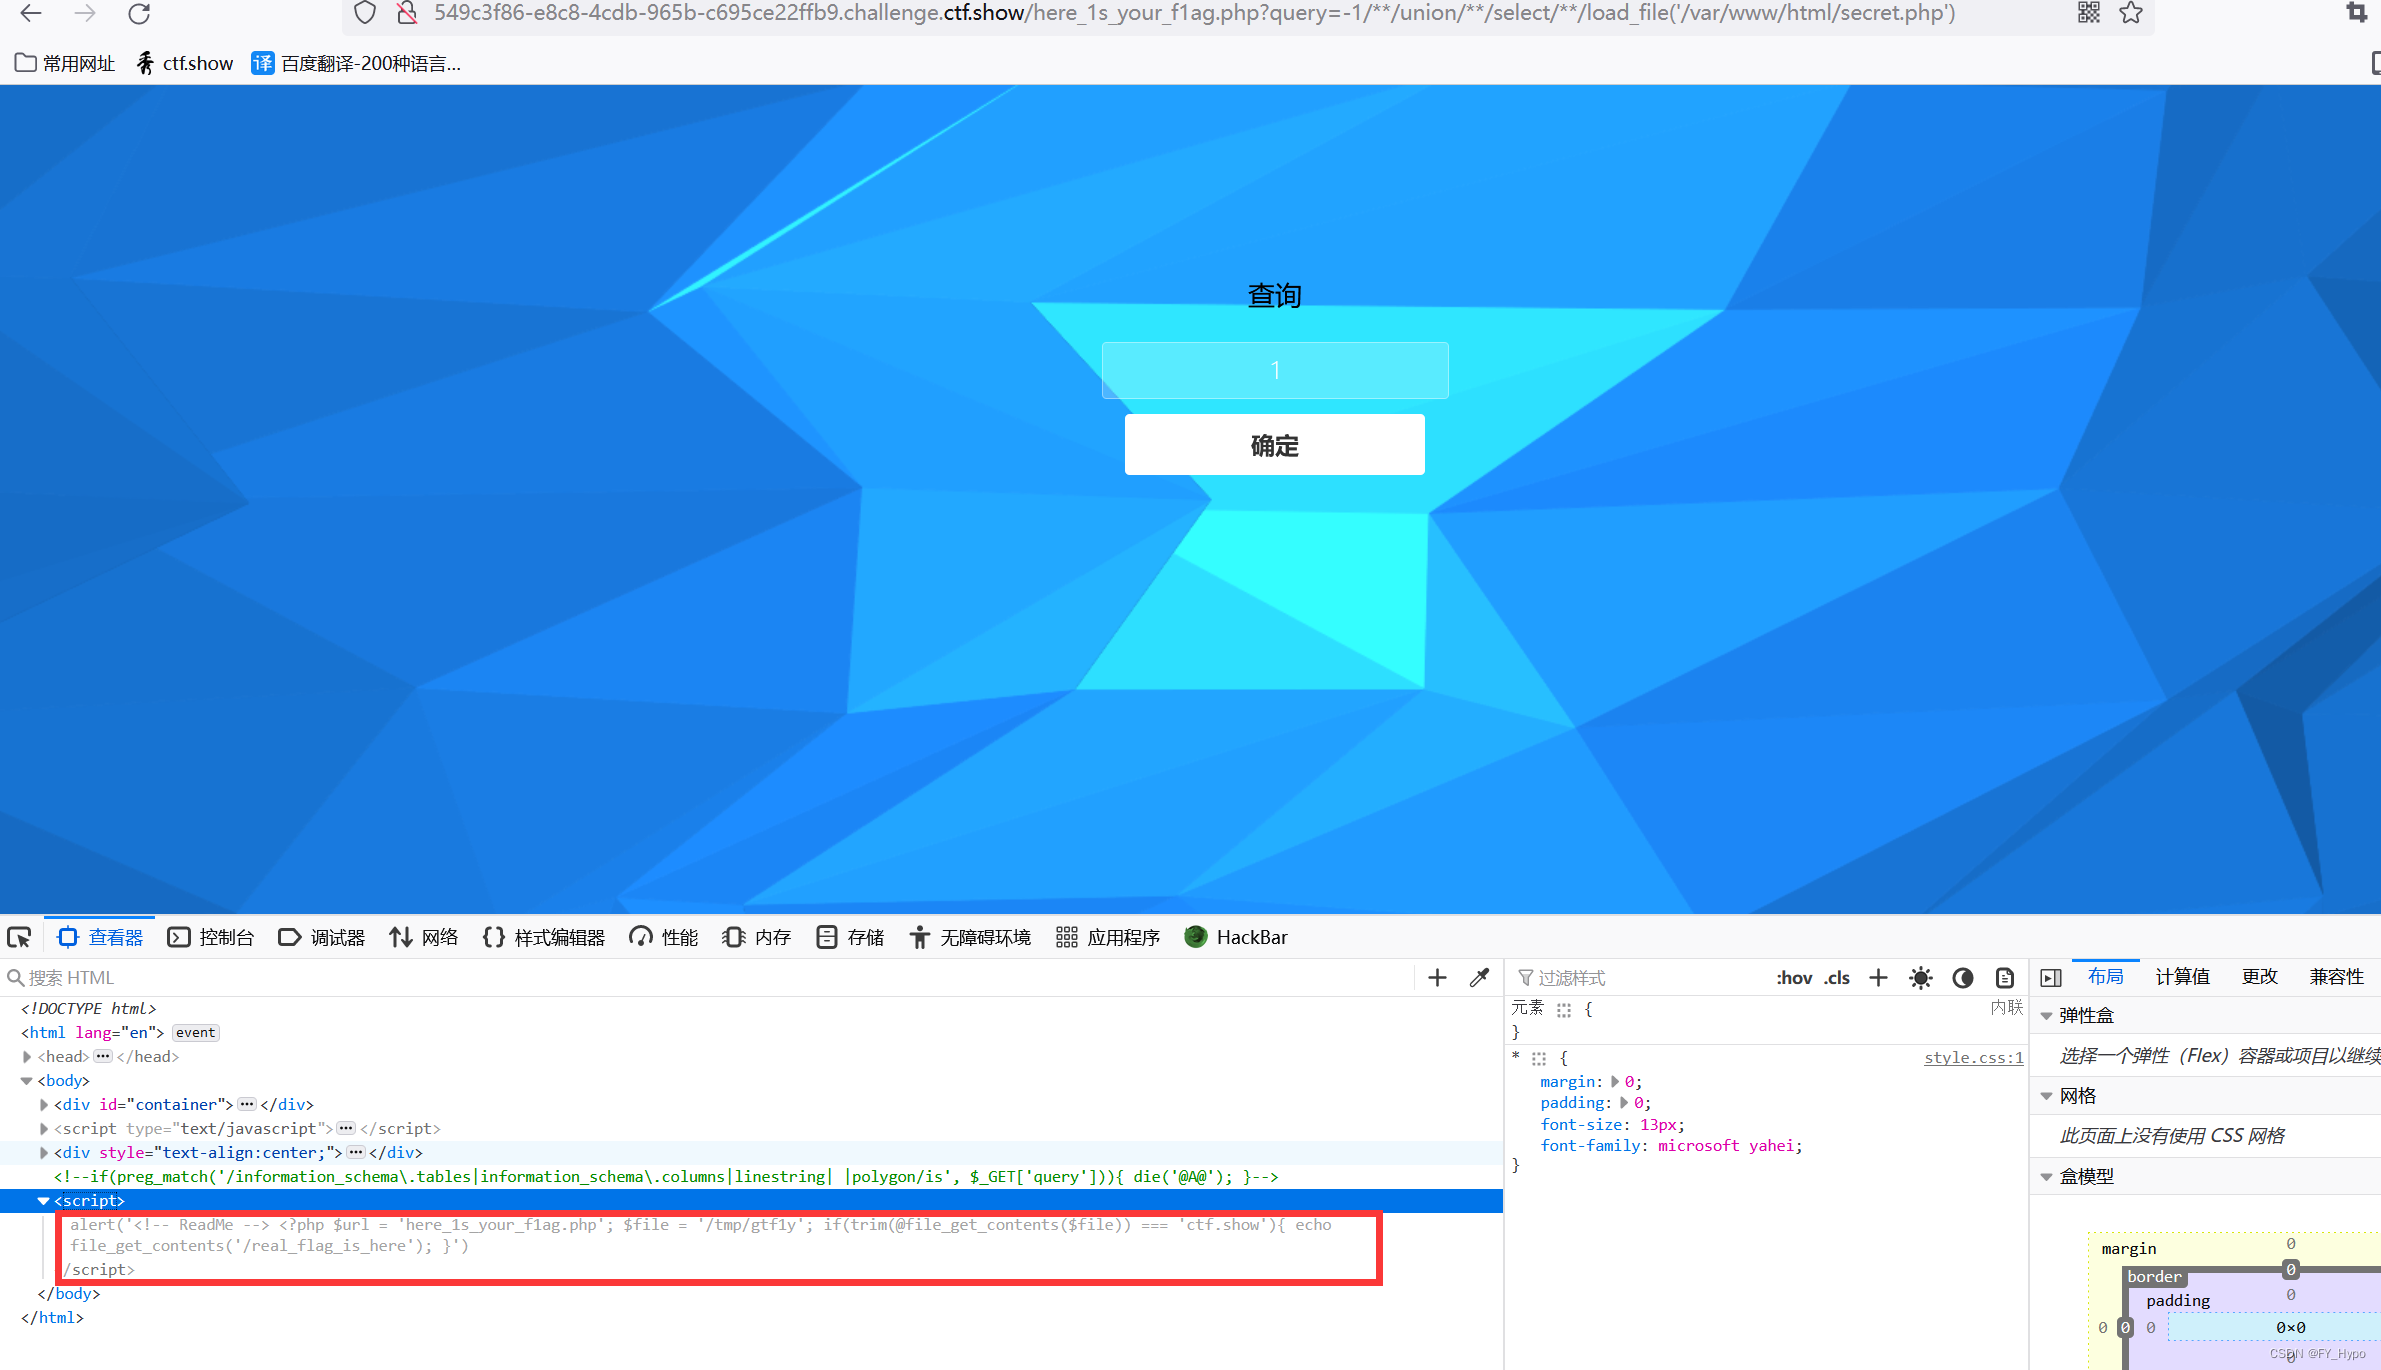Focus the query input field showing 1
The height and width of the screenshot is (1370, 2381).
point(1275,370)
